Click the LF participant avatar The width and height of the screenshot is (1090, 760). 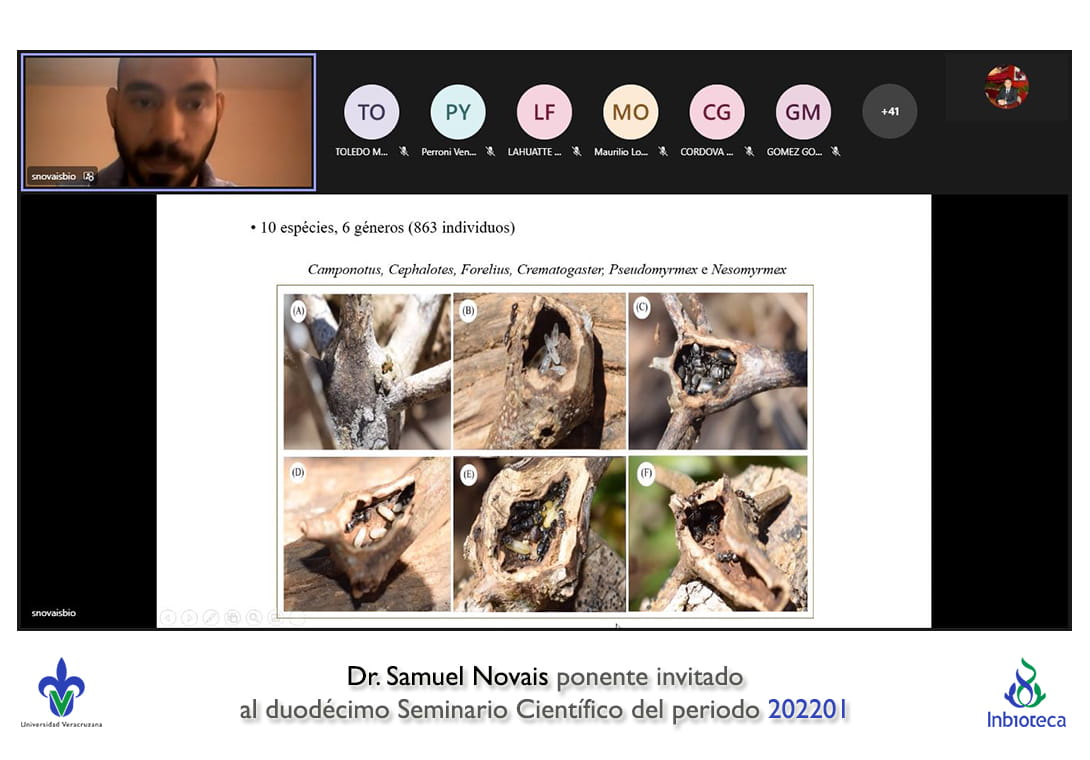point(544,112)
